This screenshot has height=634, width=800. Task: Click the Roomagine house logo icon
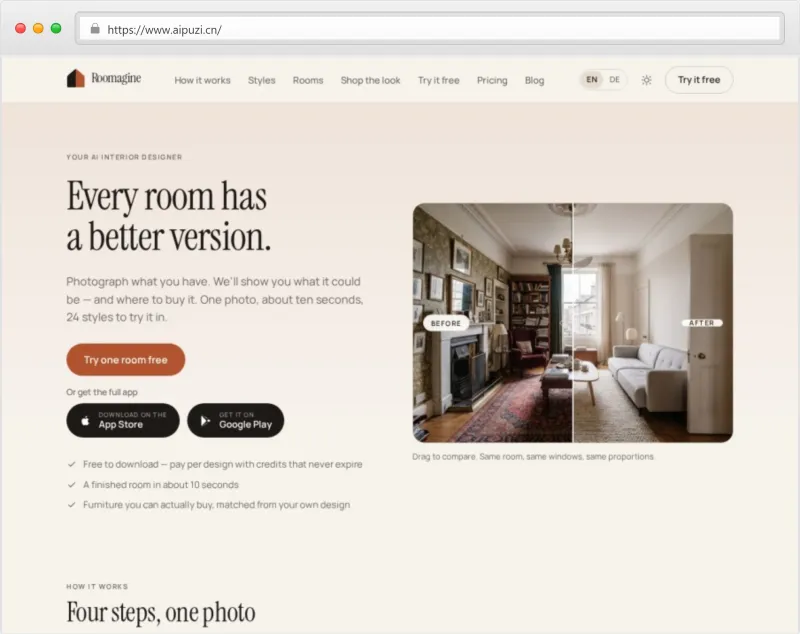(76, 79)
